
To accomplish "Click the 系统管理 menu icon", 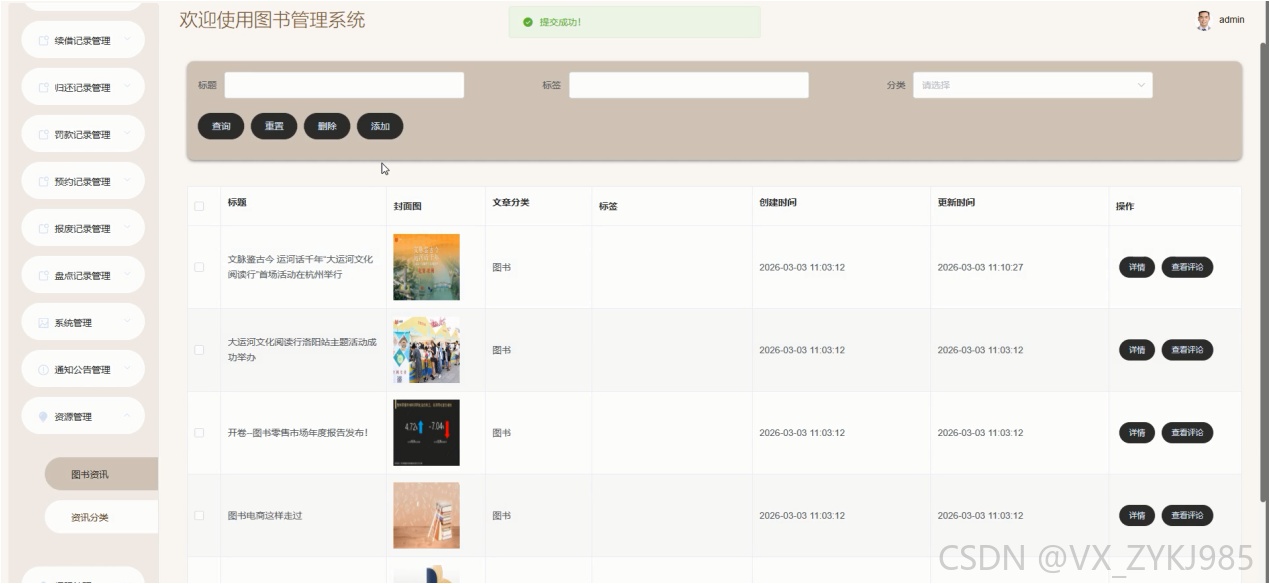I will point(43,323).
